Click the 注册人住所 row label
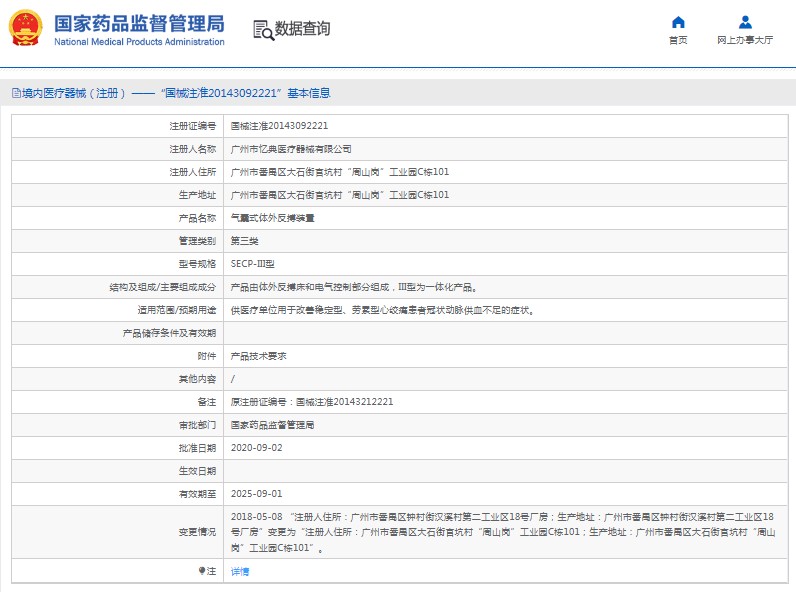Viewport: 796px width, 592px height. 192,172
